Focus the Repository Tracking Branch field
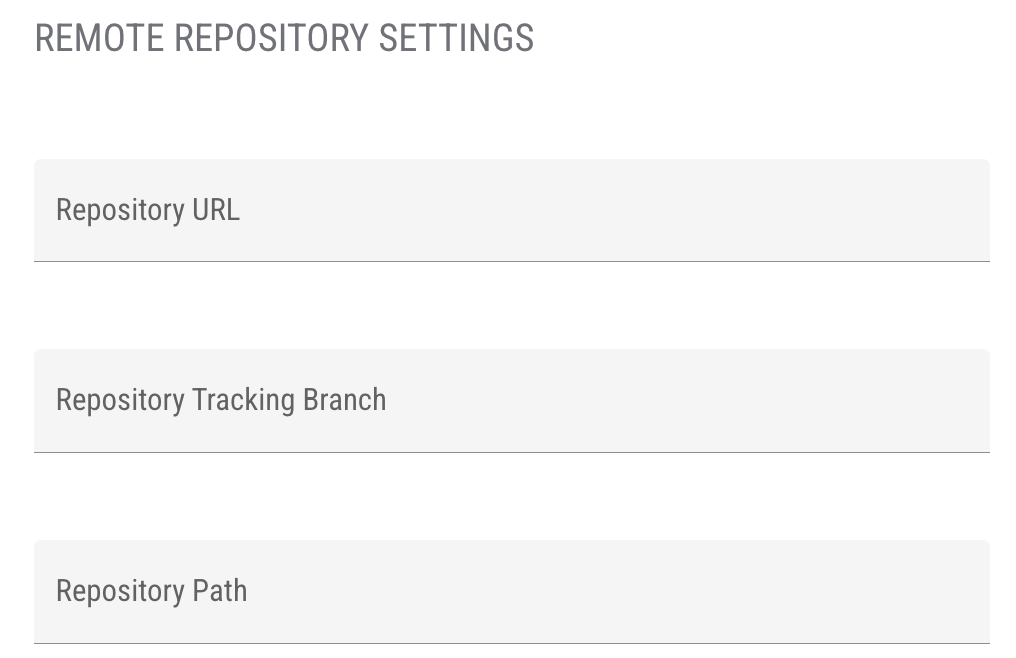The image size is (1016, 658). coord(511,400)
